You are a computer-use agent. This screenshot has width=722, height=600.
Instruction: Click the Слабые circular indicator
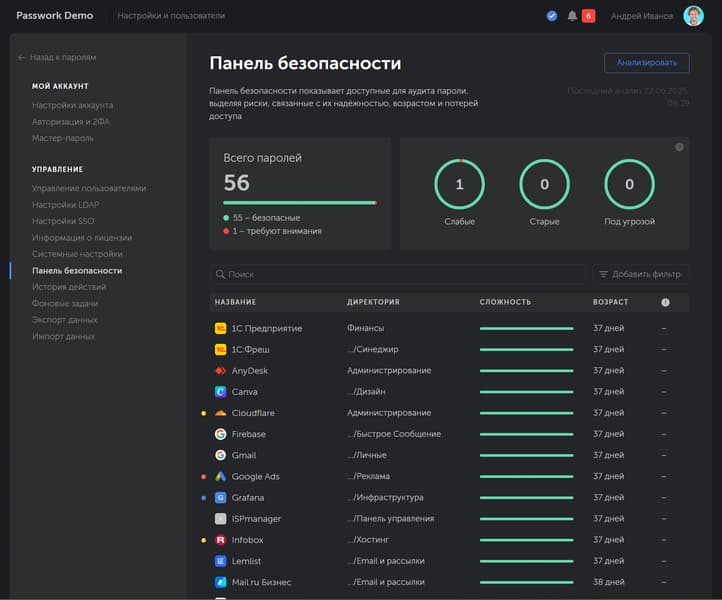459,185
